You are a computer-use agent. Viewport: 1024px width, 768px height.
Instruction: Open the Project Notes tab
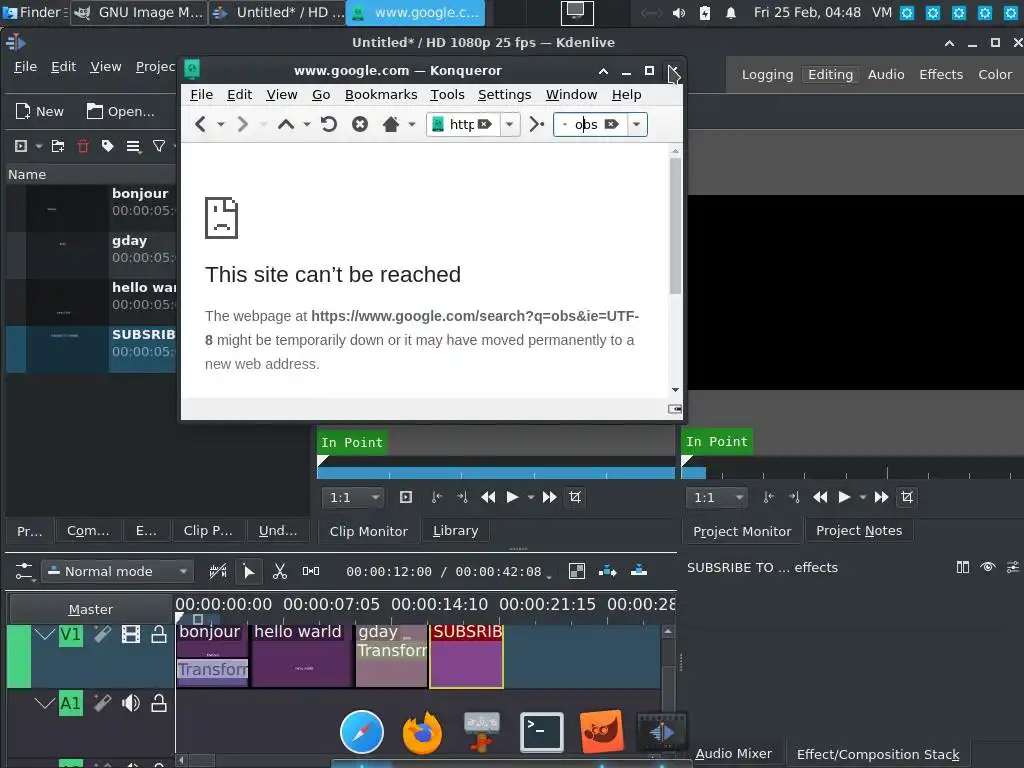pos(859,531)
